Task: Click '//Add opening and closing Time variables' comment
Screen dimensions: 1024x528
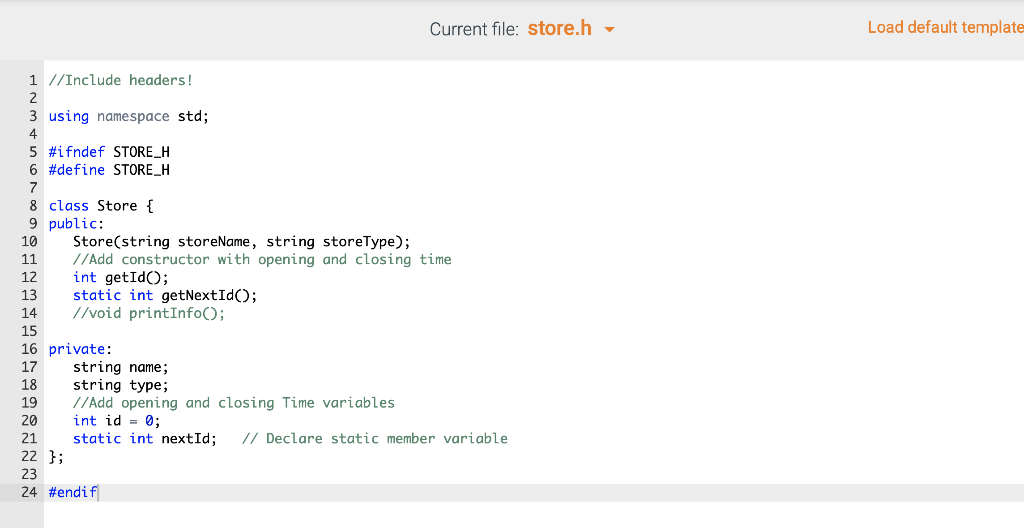Action: [x=234, y=403]
